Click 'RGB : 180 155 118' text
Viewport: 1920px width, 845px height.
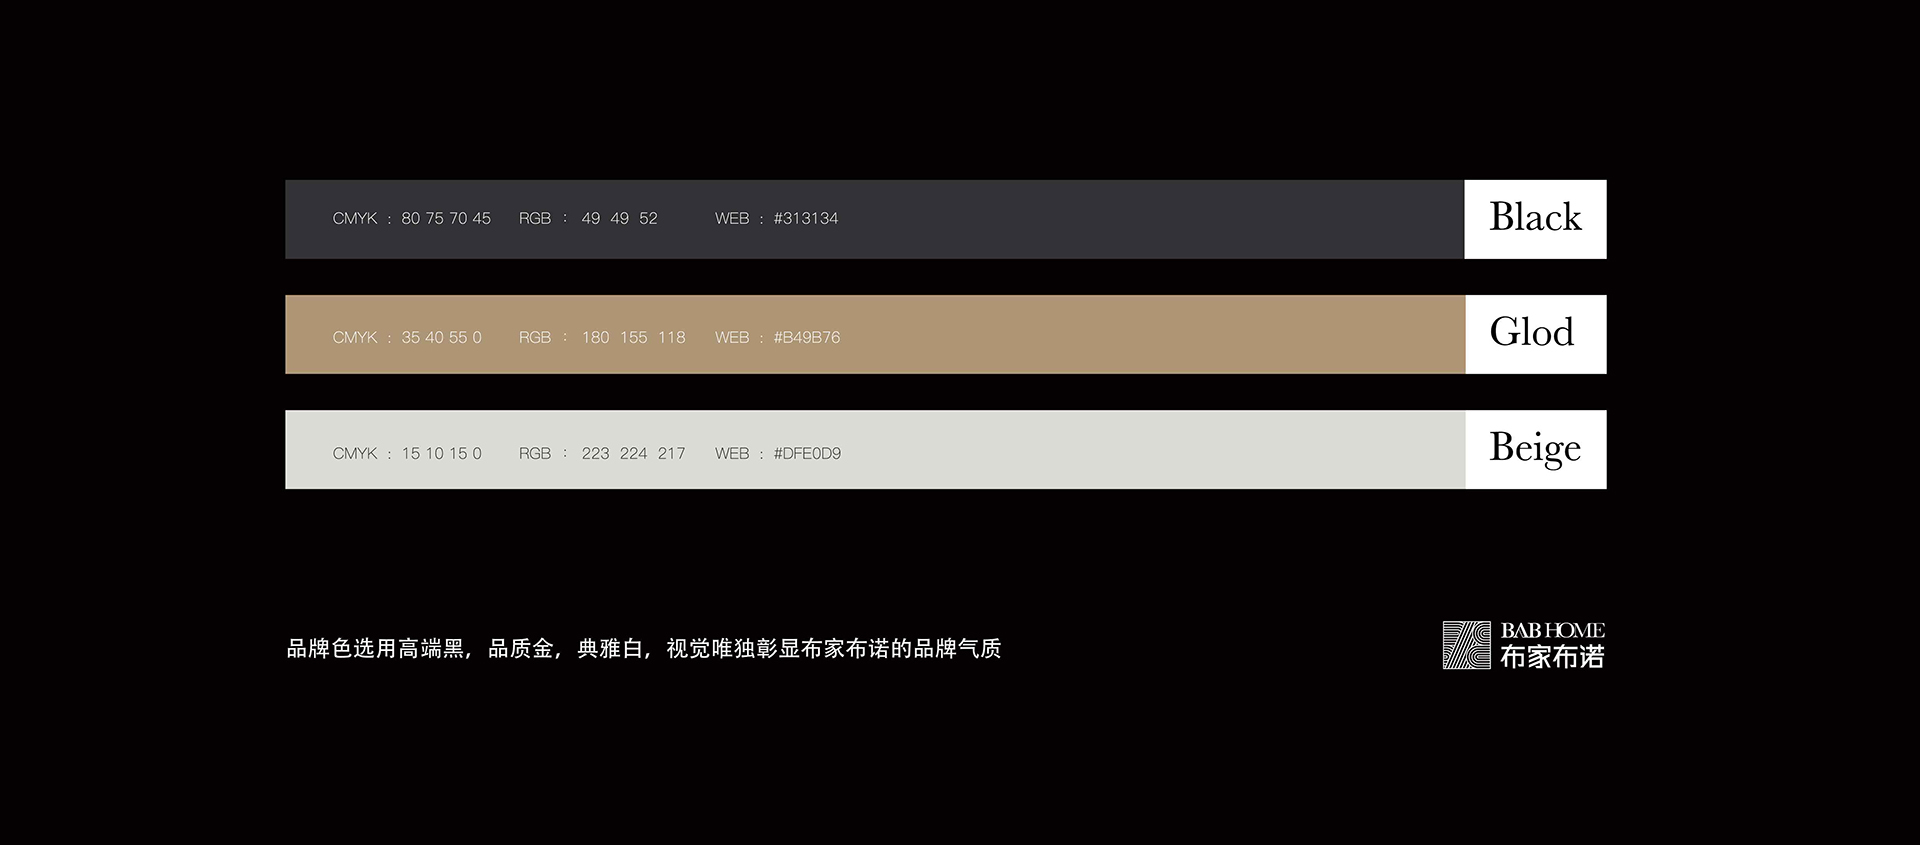point(602,337)
